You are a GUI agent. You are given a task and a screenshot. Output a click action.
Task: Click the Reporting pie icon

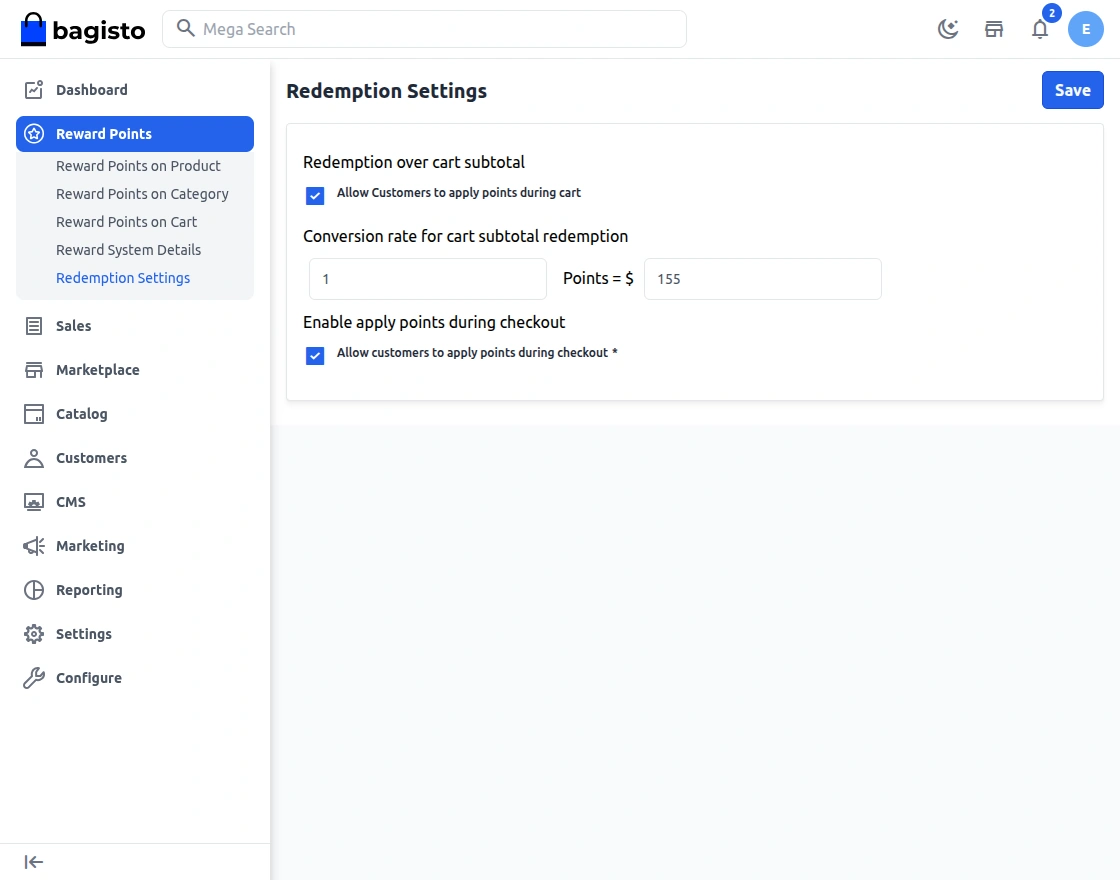pyautogui.click(x=34, y=590)
